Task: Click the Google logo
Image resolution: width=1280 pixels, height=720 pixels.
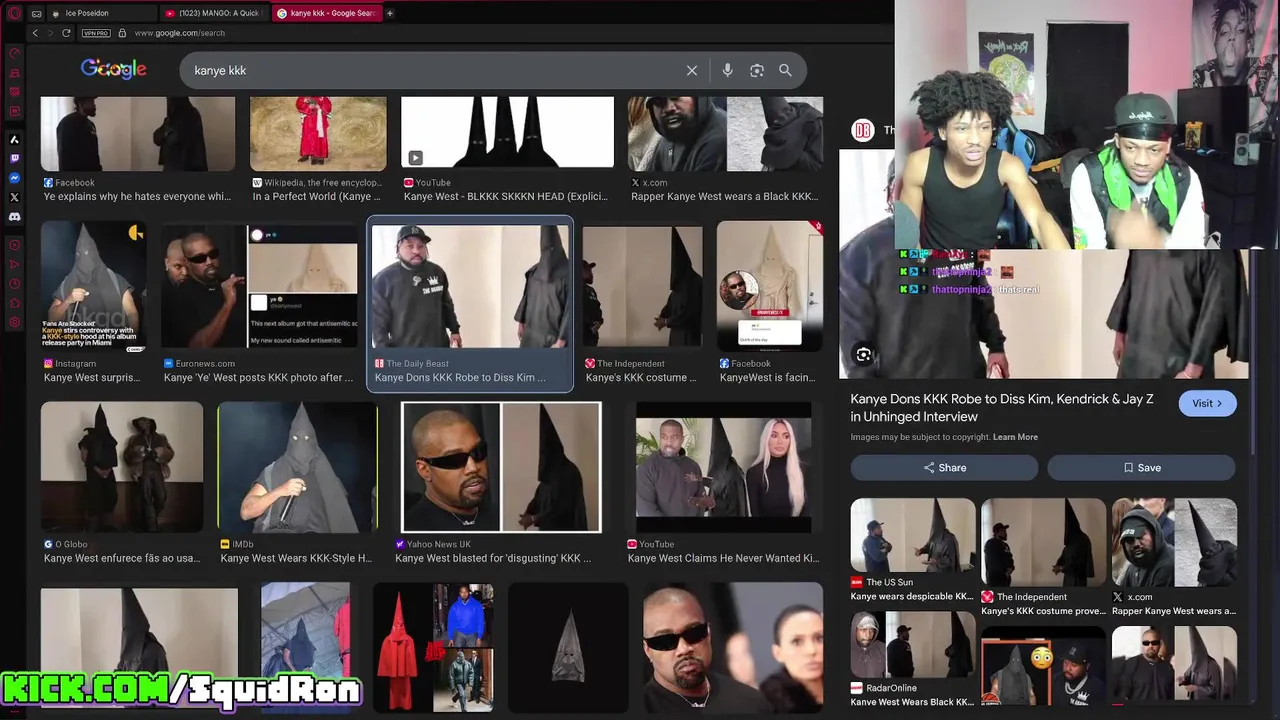Action: pos(114,69)
